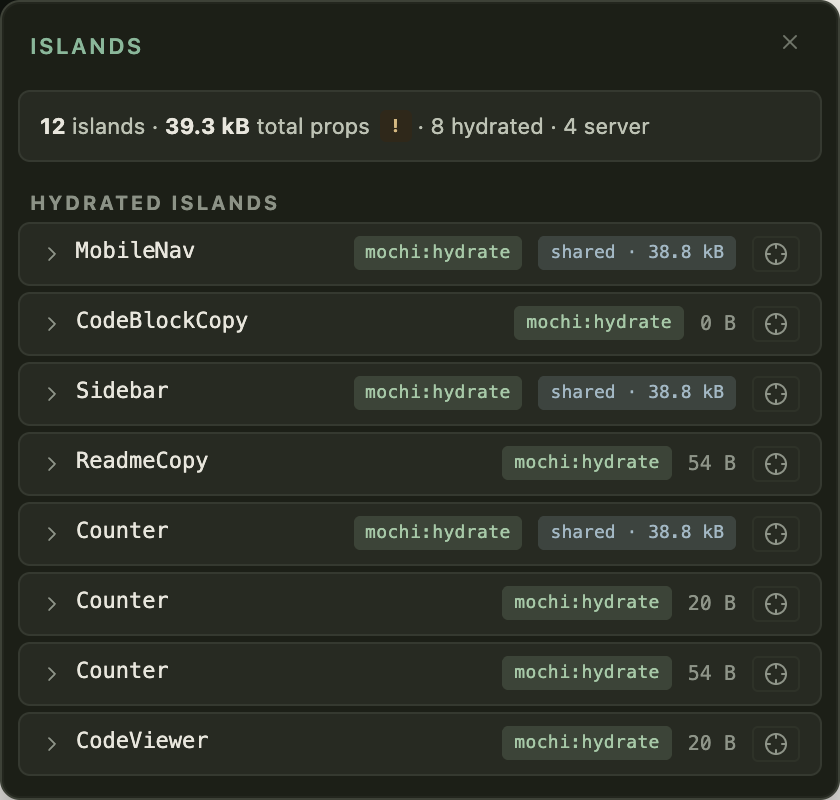840x800 pixels.
Task: Click mochi:hydrate badge on ReadmeCopy row
Action: (x=587, y=463)
